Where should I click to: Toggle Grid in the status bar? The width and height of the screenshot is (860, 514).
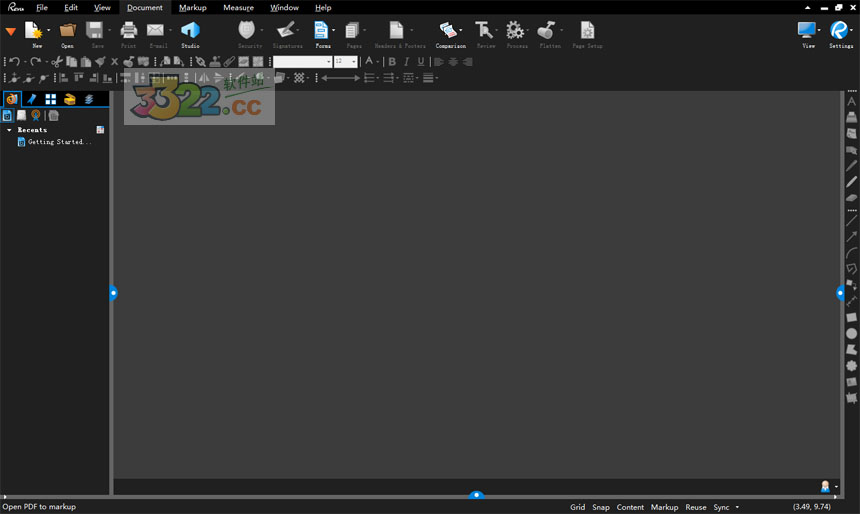[x=578, y=507]
